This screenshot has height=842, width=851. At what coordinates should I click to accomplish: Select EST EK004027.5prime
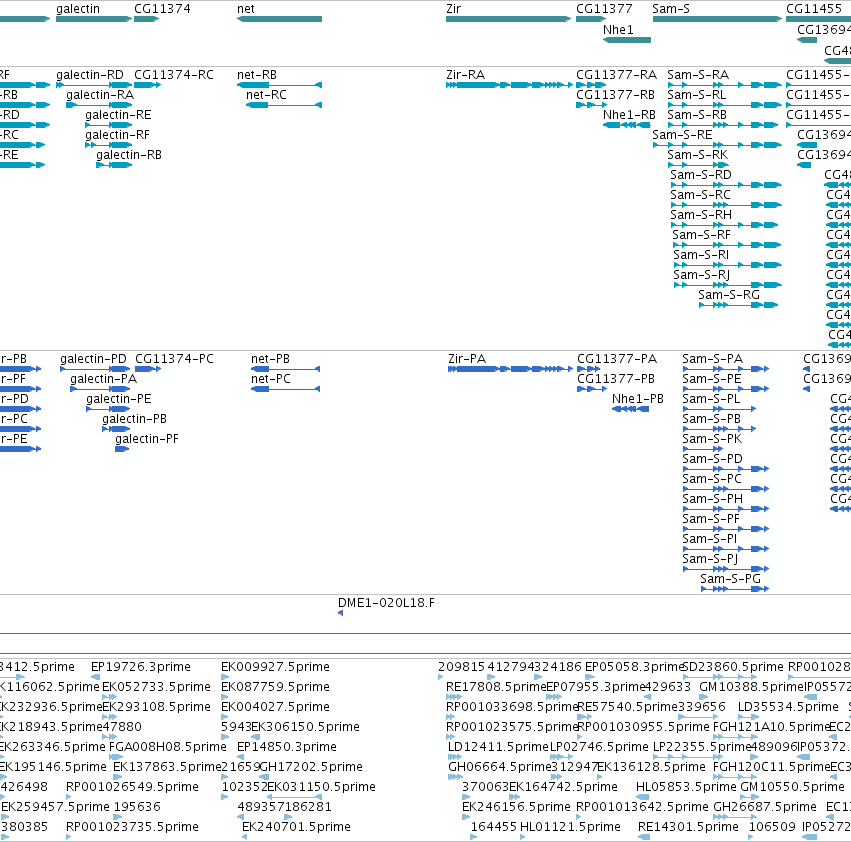pyautogui.click(x=225, y=717)
